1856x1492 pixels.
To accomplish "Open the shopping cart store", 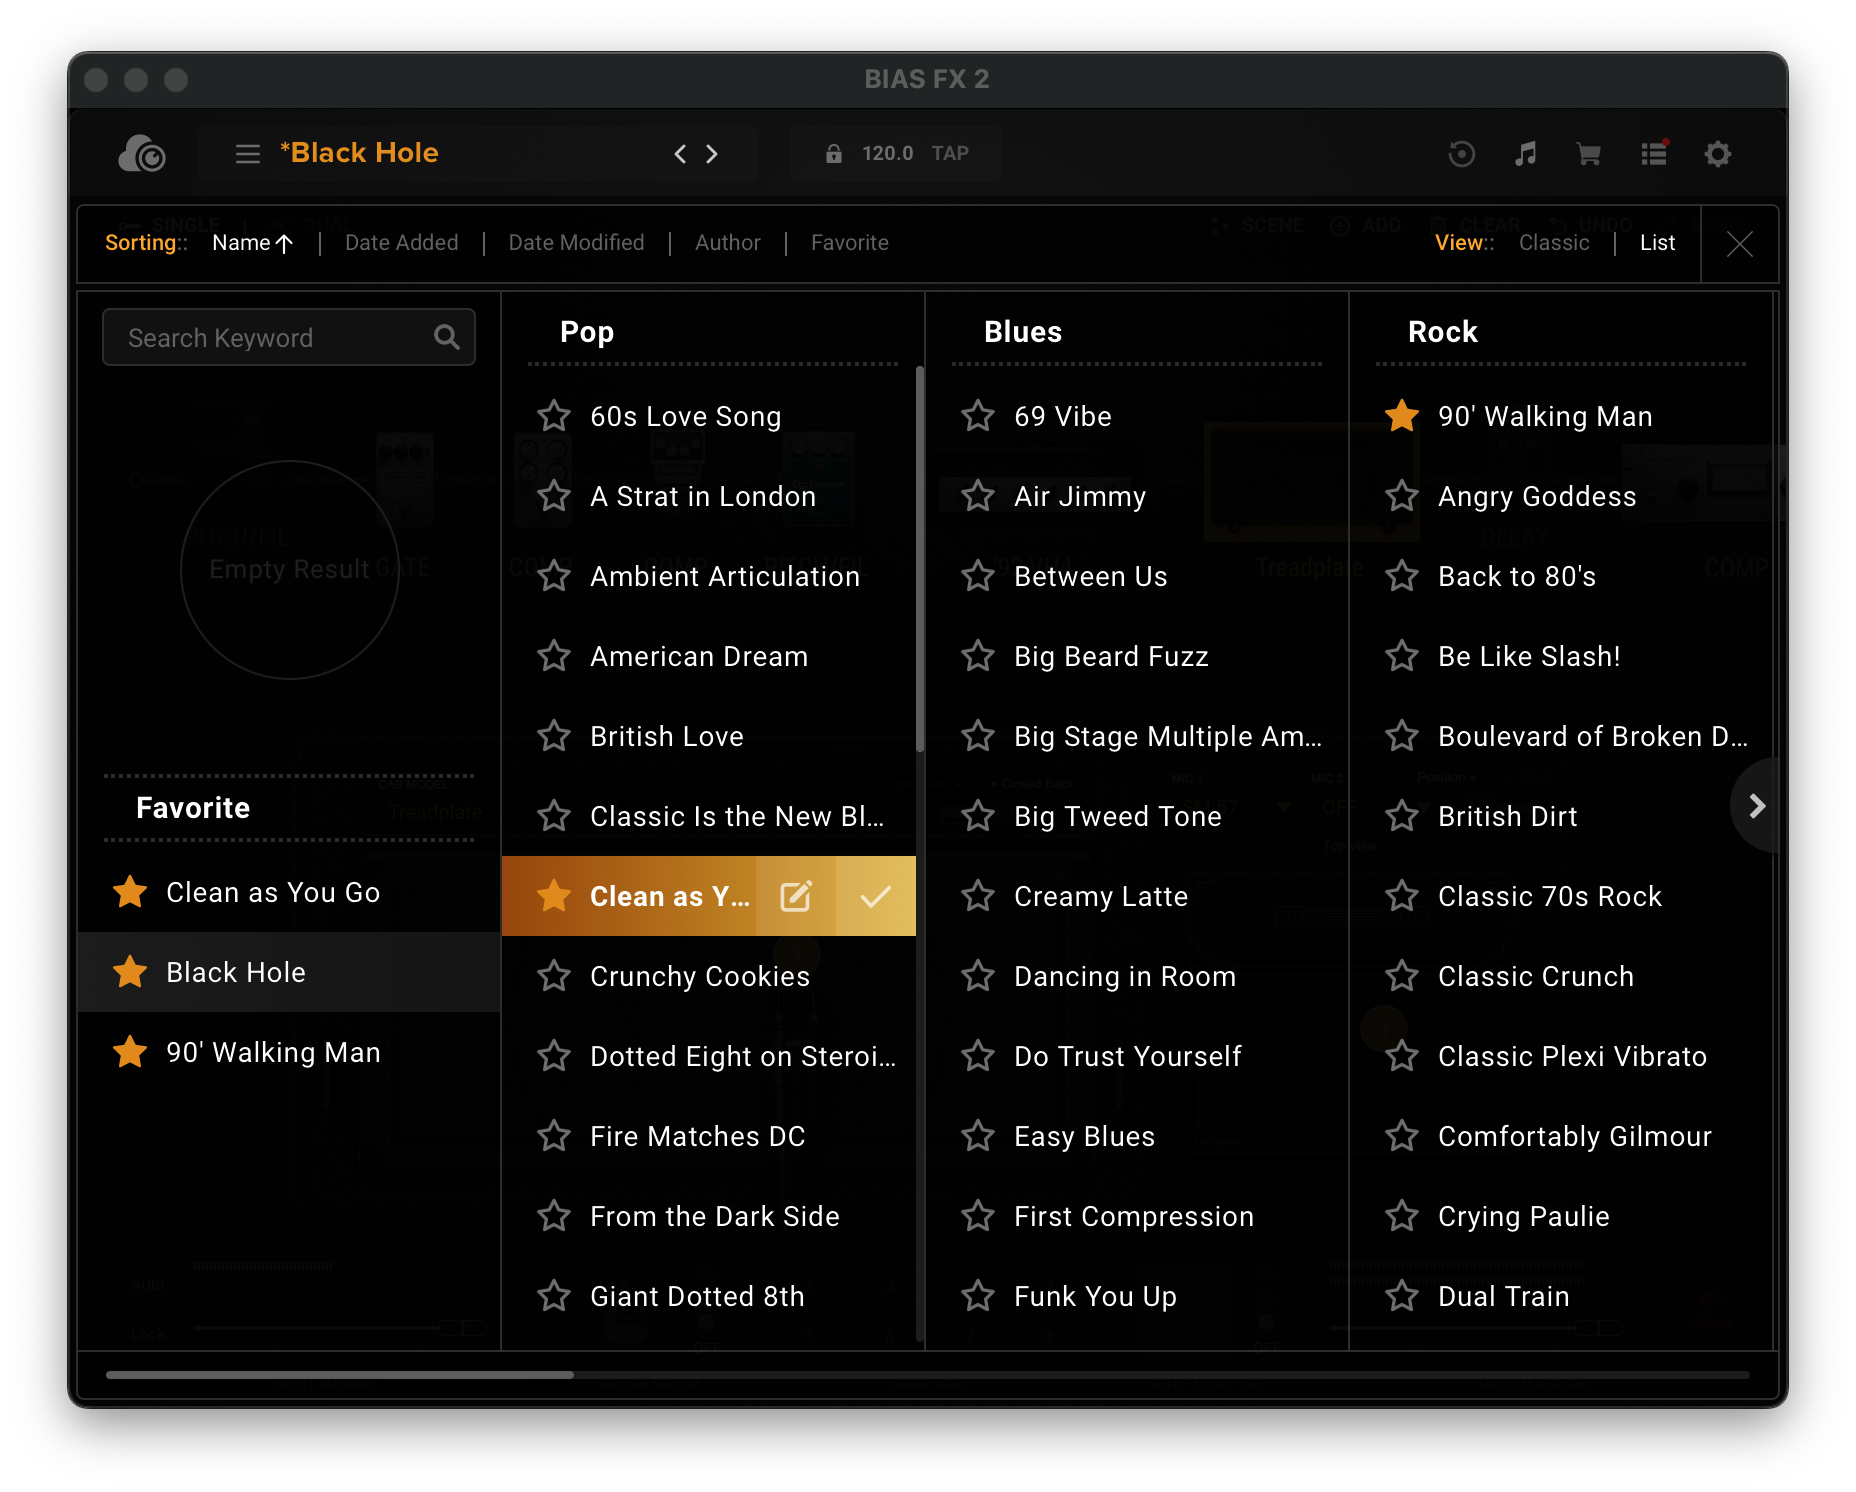I will click(x=1589, y=154).
